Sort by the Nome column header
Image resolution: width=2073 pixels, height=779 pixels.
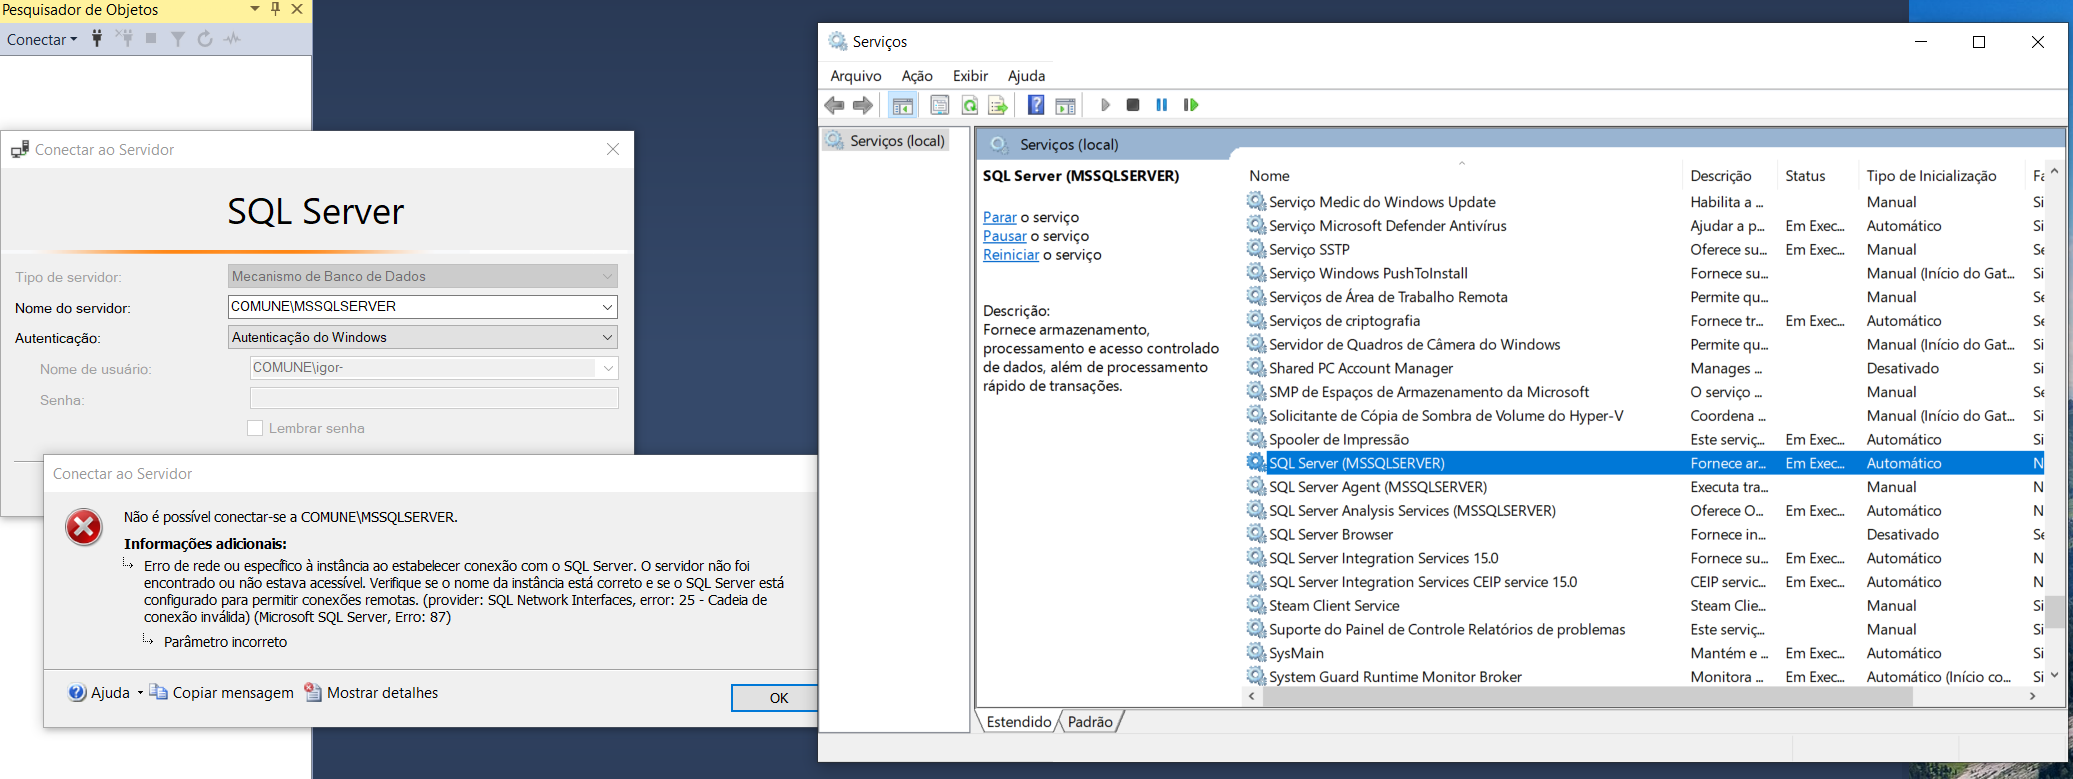point(1269,176)
